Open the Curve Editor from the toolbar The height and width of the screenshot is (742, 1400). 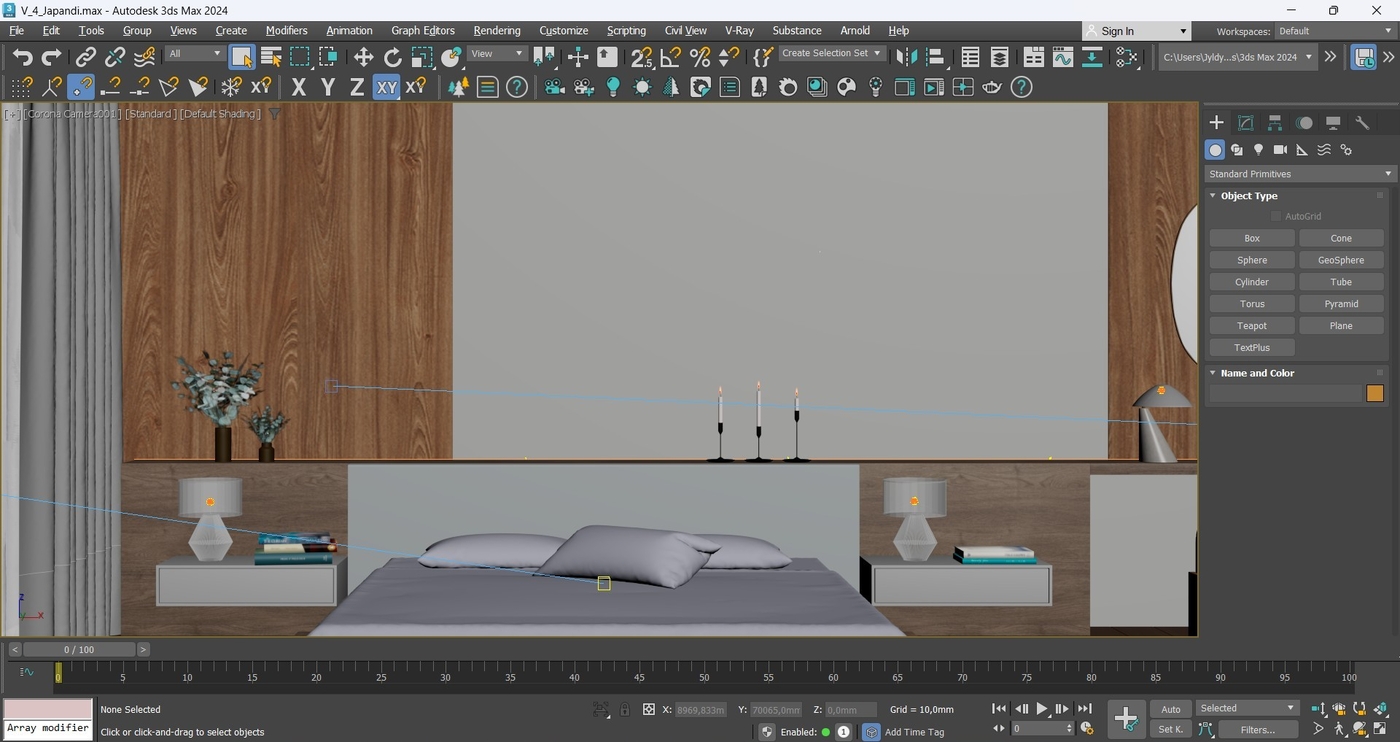(1062, 57)
